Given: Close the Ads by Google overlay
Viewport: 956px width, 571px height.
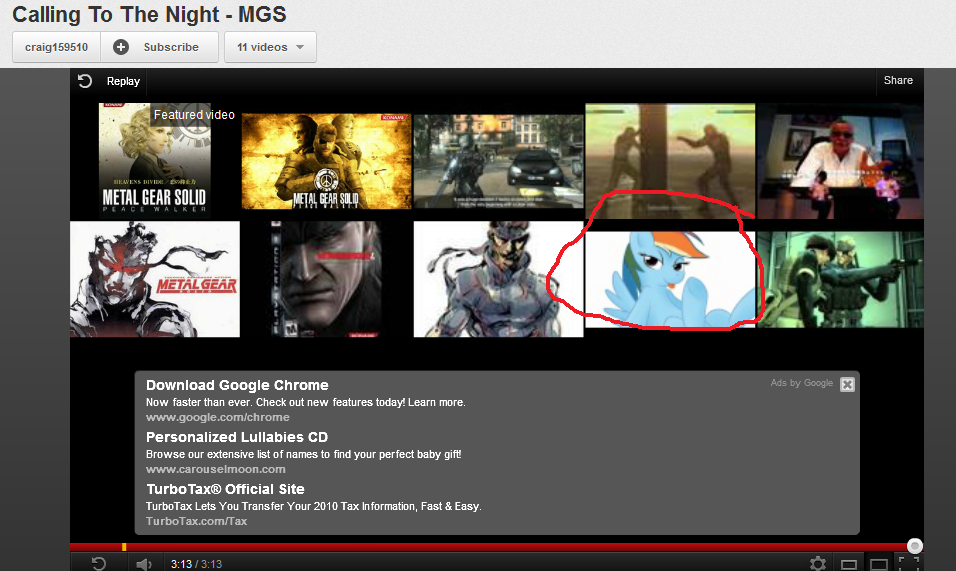Looking at the screenshot, I should (x=847, y=384).
